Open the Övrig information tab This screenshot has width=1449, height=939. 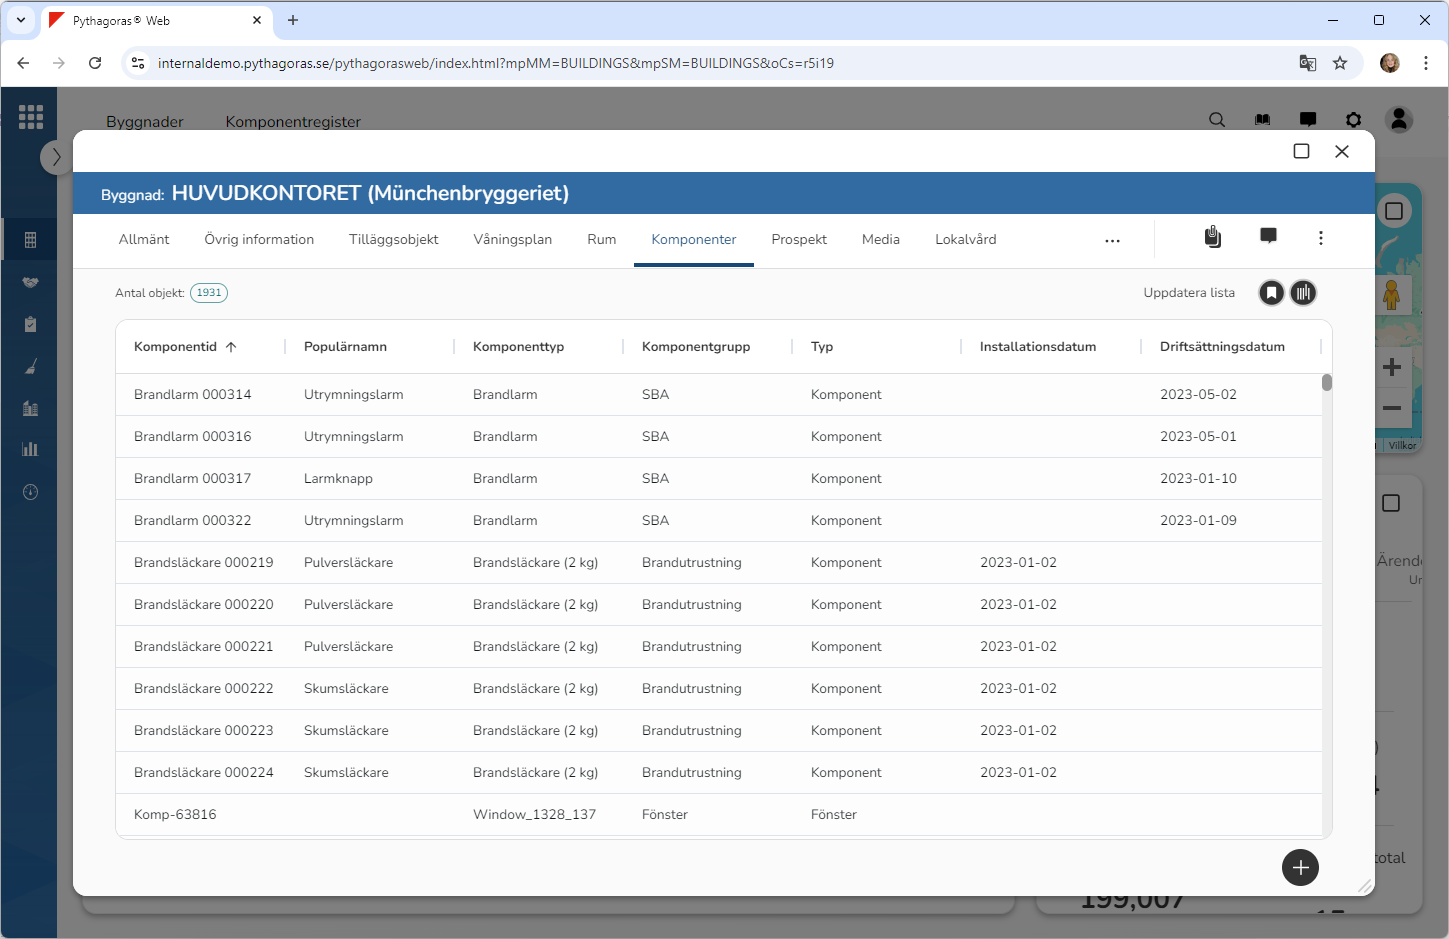pyautogui.click(x=259, y=240)
